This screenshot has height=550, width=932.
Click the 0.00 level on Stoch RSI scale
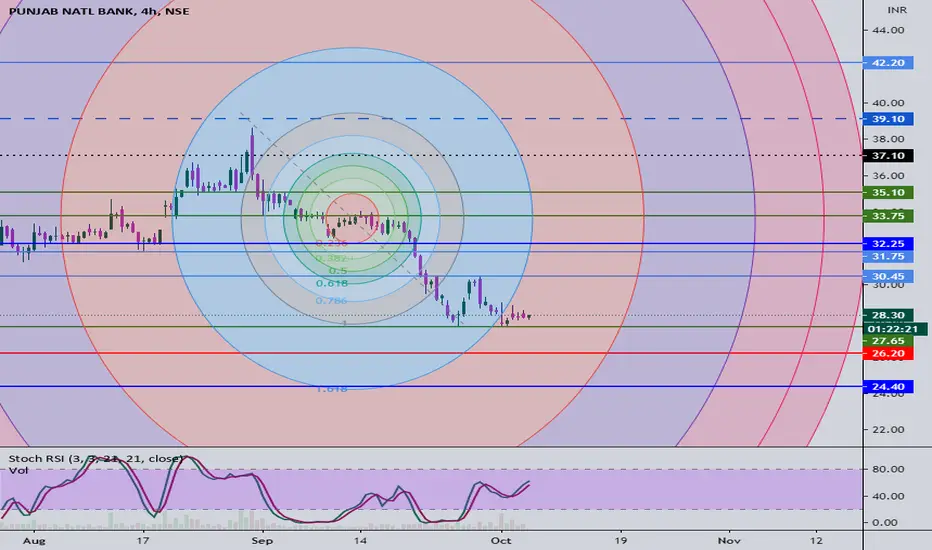tap(885, 523)
